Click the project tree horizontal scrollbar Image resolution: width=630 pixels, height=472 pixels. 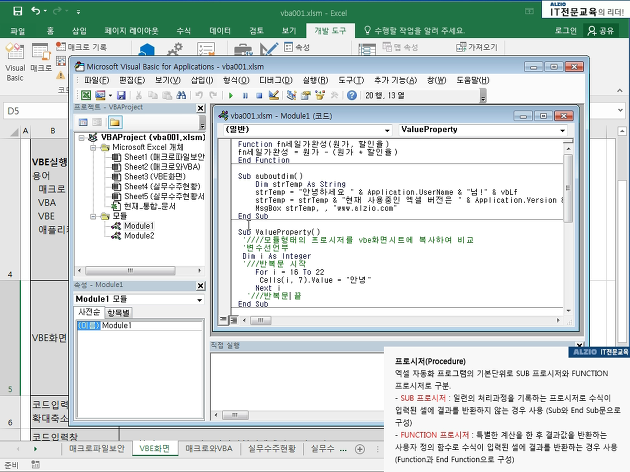point(130,271)
